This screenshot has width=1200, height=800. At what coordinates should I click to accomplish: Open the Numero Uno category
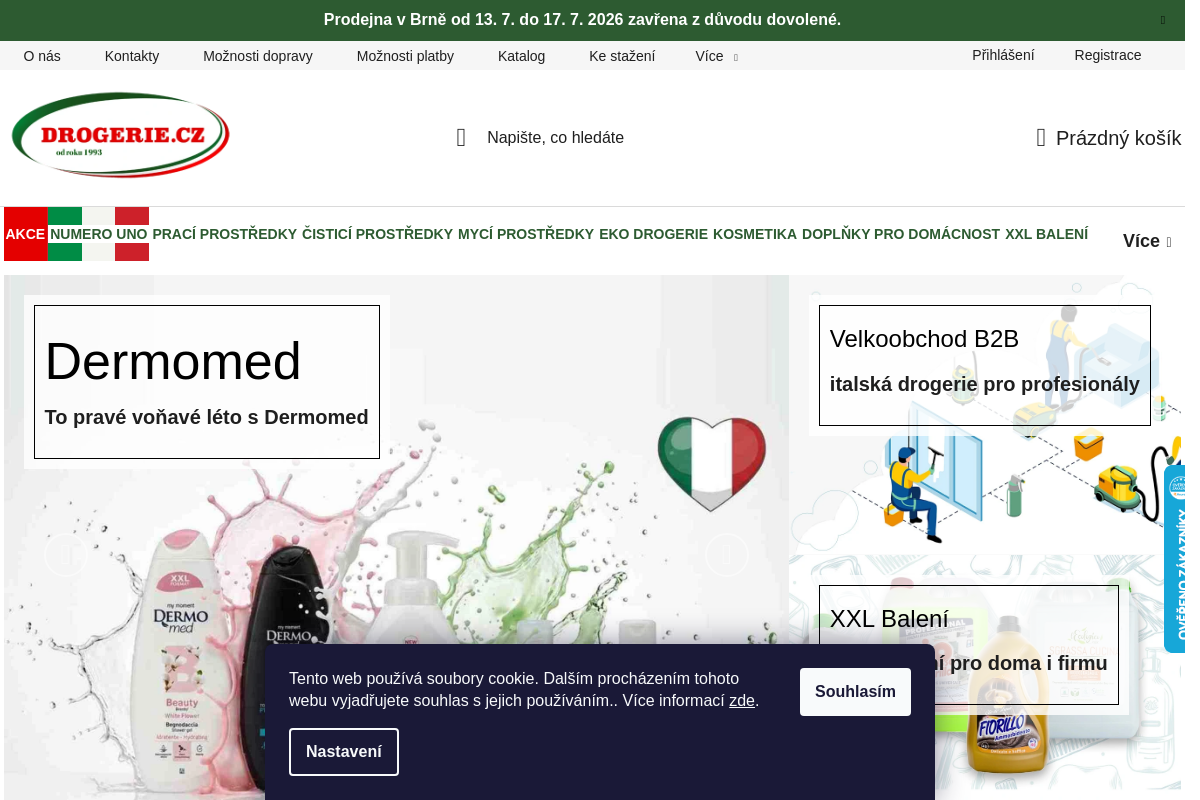98,234
